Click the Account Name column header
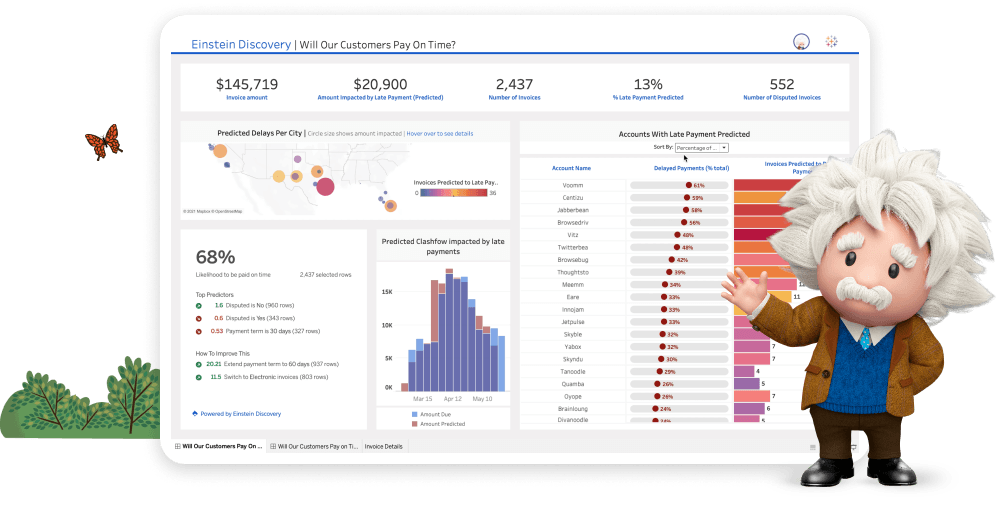996x510 pixels. click(x=571, y=168)
